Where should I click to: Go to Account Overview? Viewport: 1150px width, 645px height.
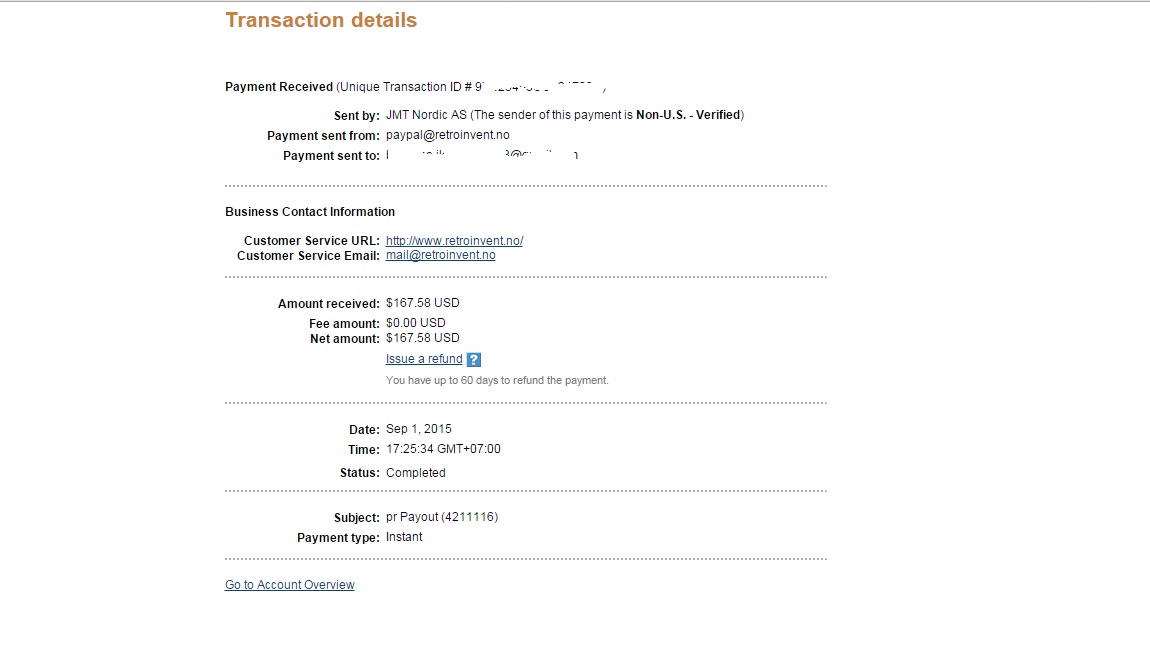pos(289,585)
